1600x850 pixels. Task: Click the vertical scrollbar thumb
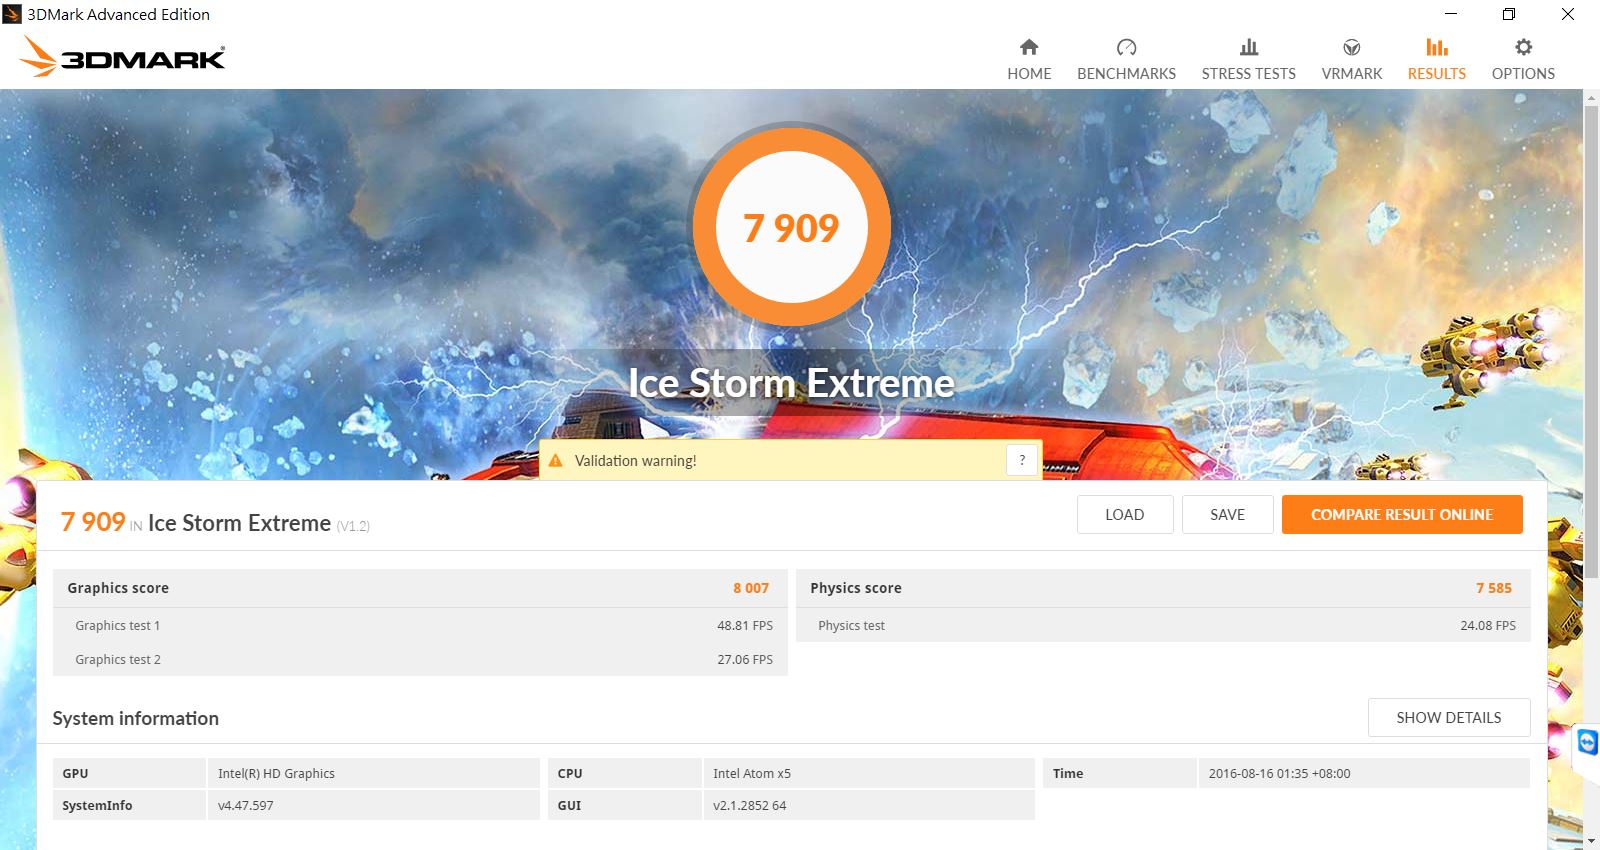click(1591, 340)
